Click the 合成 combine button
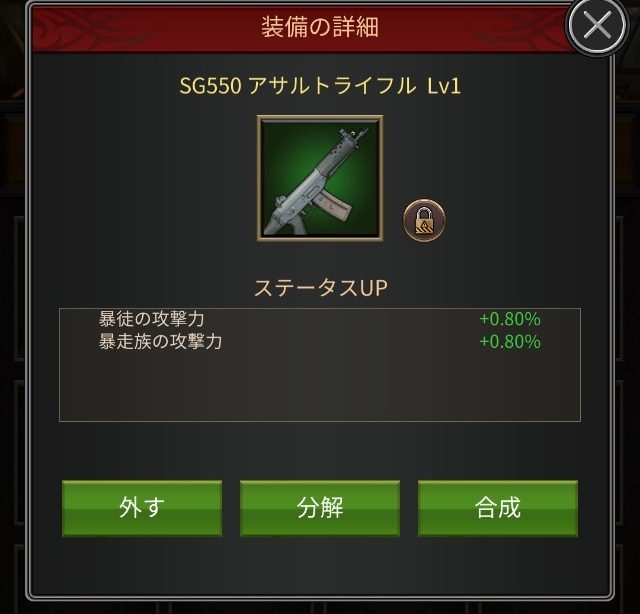The height and width of the screenshot is (614, 640). (498, 508)
